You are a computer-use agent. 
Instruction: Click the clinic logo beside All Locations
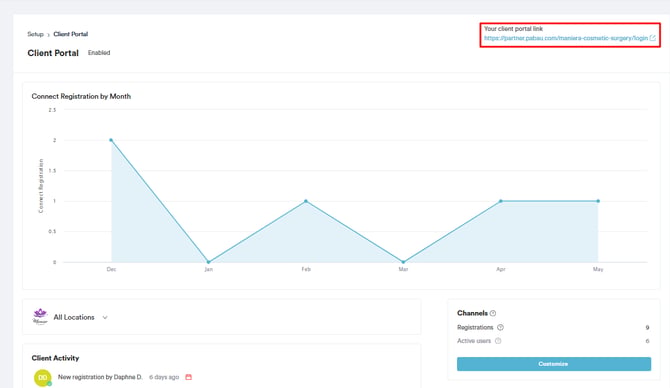click(x=40, y=317)
